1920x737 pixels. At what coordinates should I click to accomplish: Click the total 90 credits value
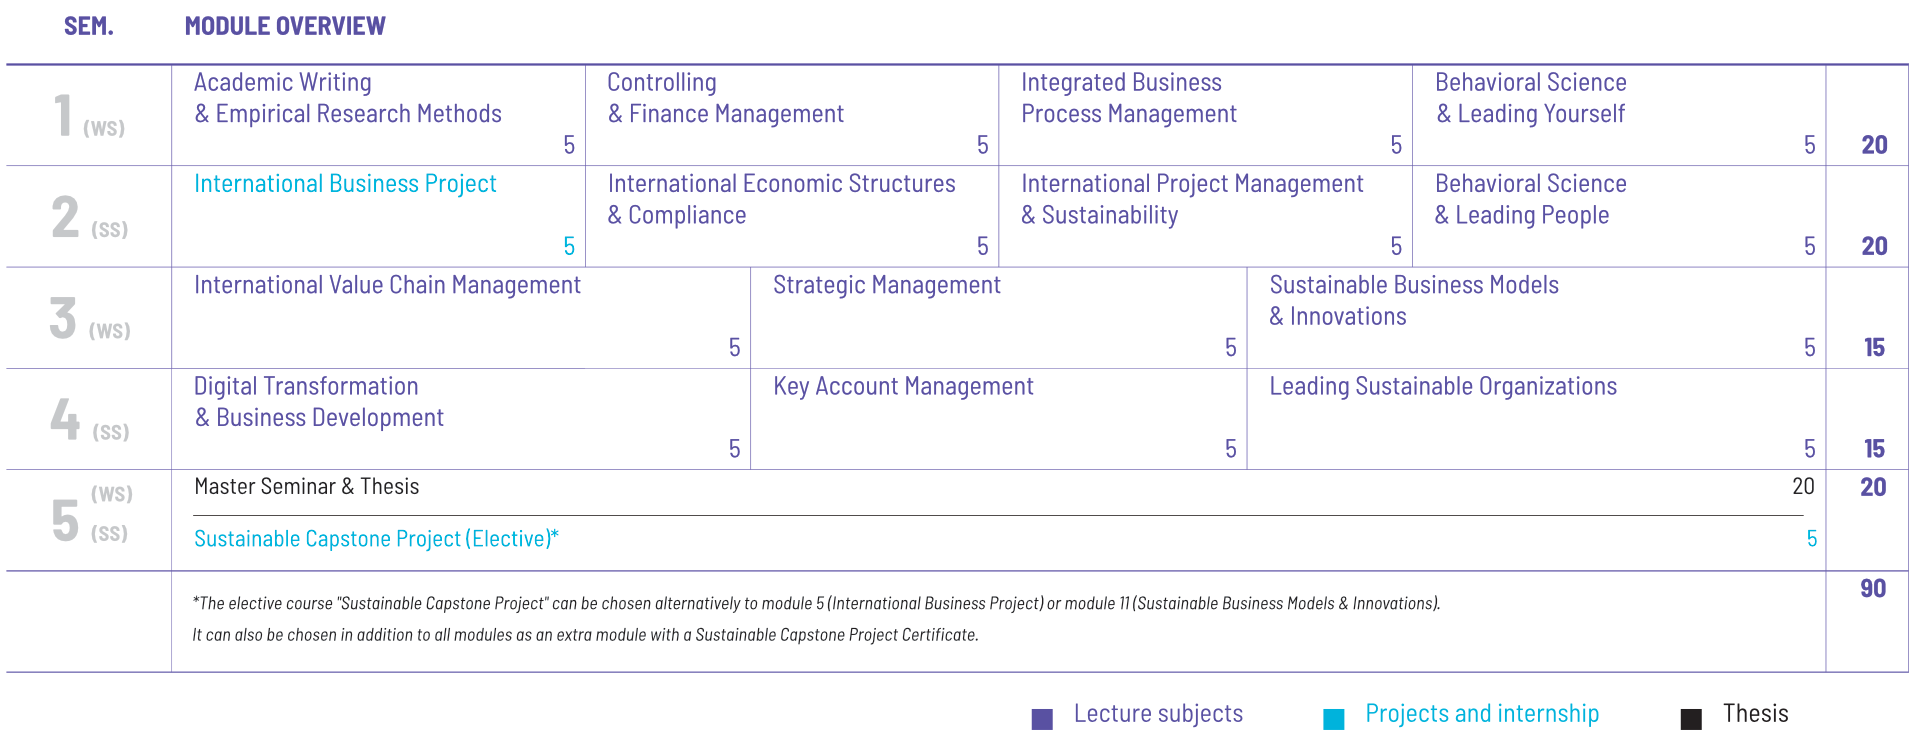tap(1872, 589)
